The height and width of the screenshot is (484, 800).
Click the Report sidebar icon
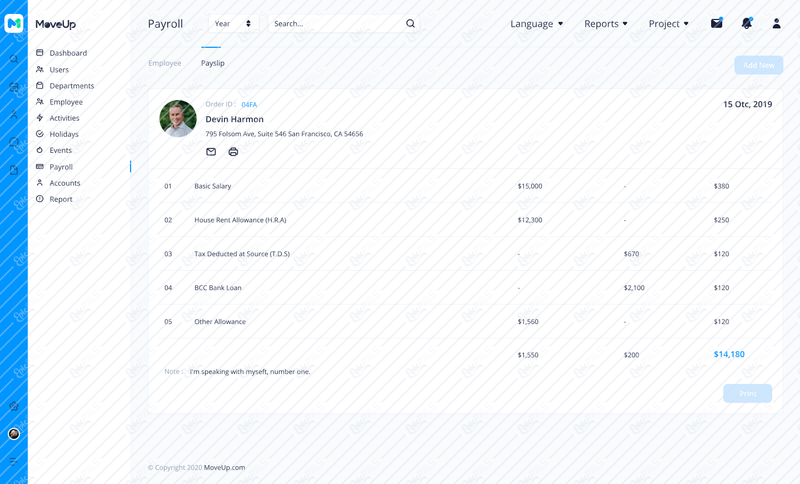[x=40, y=199]
